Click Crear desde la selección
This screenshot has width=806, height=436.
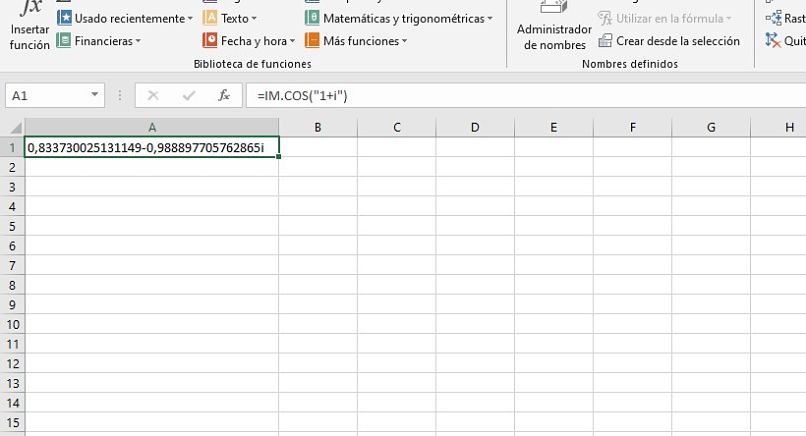pos(669,41)
